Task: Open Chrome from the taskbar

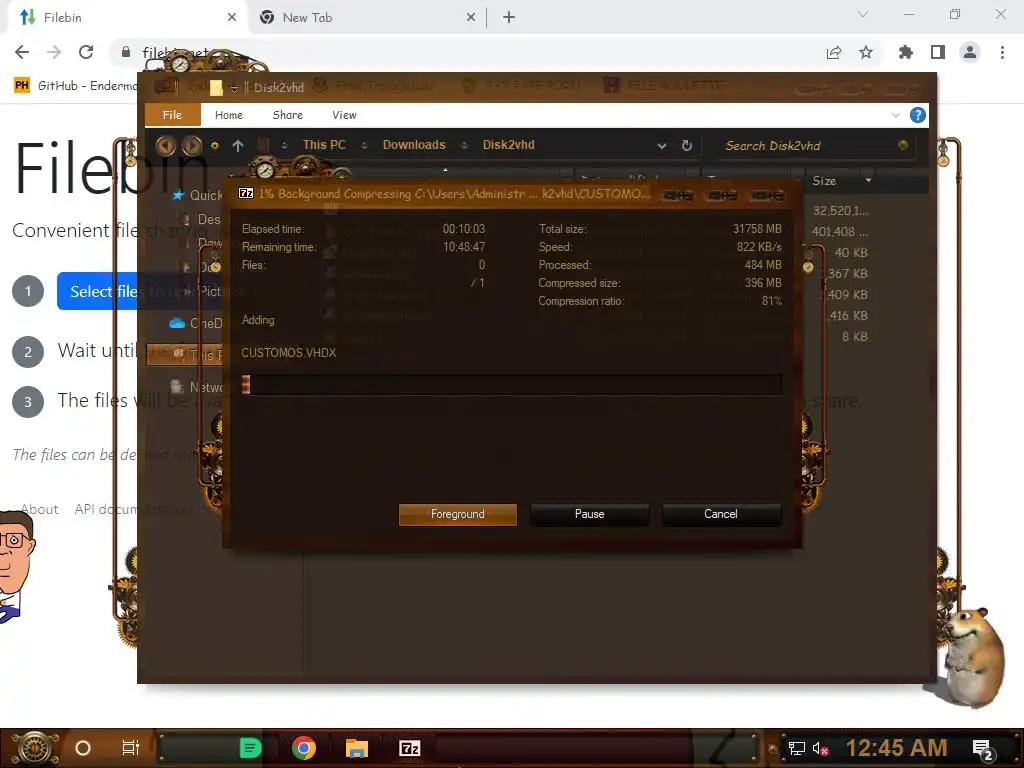Action: (x=304, y=748)
